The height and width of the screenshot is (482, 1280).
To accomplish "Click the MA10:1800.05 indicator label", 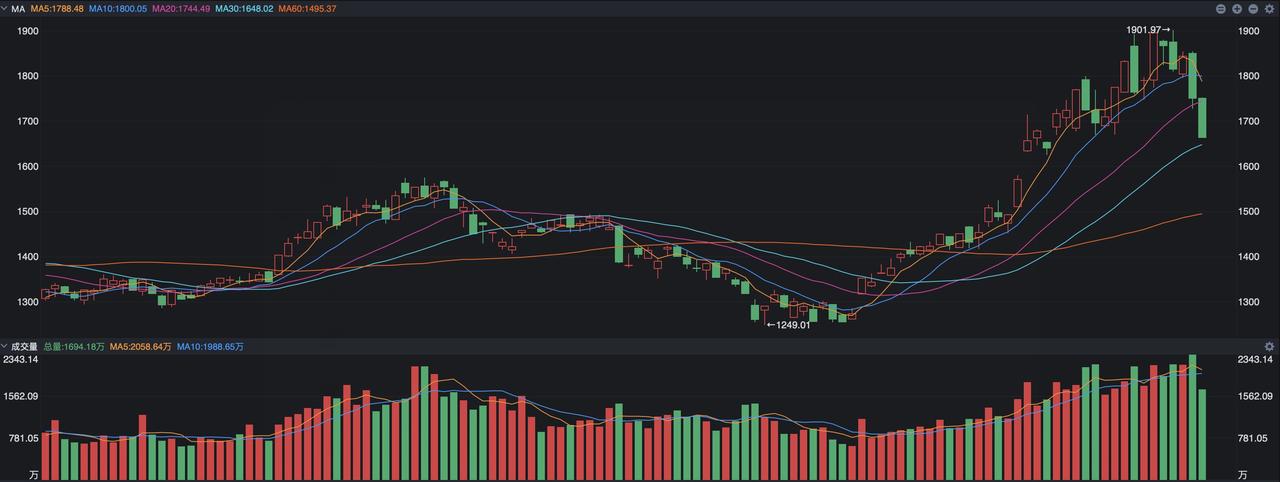I will pyautogui.click(x=118, y=9).
